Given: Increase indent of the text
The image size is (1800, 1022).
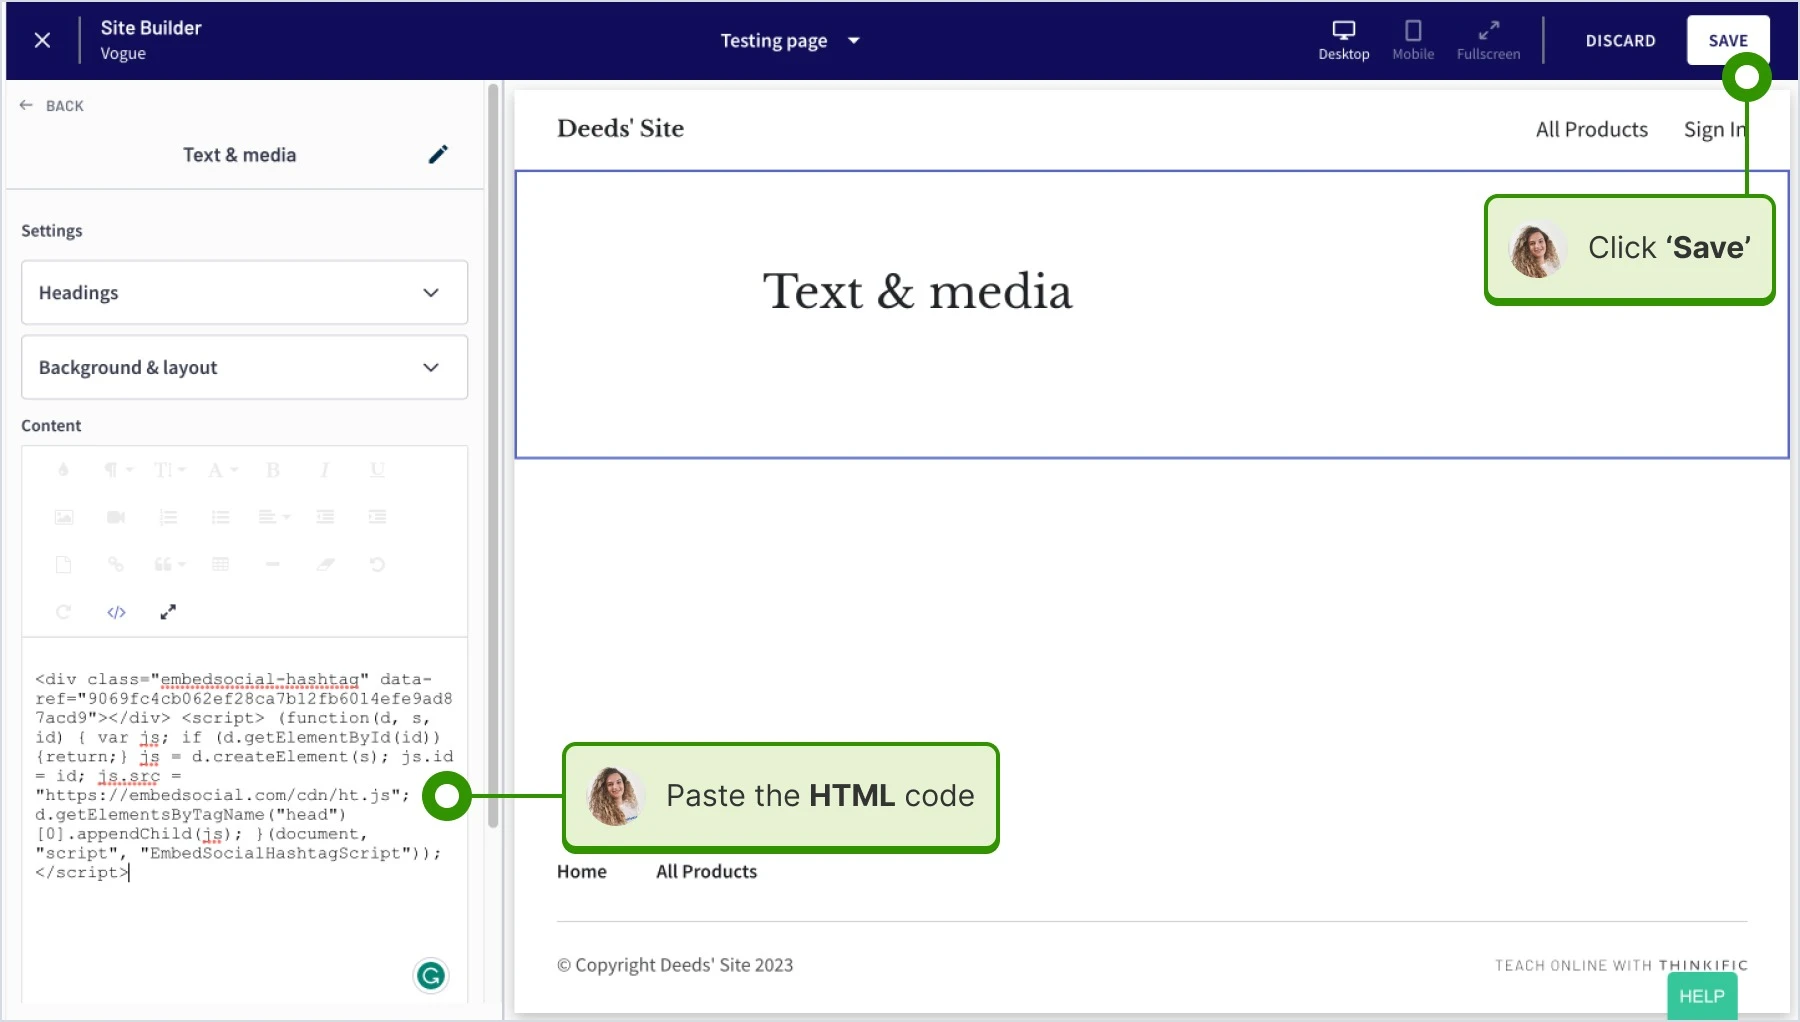Looking at the screenshot, I should 377,517.
